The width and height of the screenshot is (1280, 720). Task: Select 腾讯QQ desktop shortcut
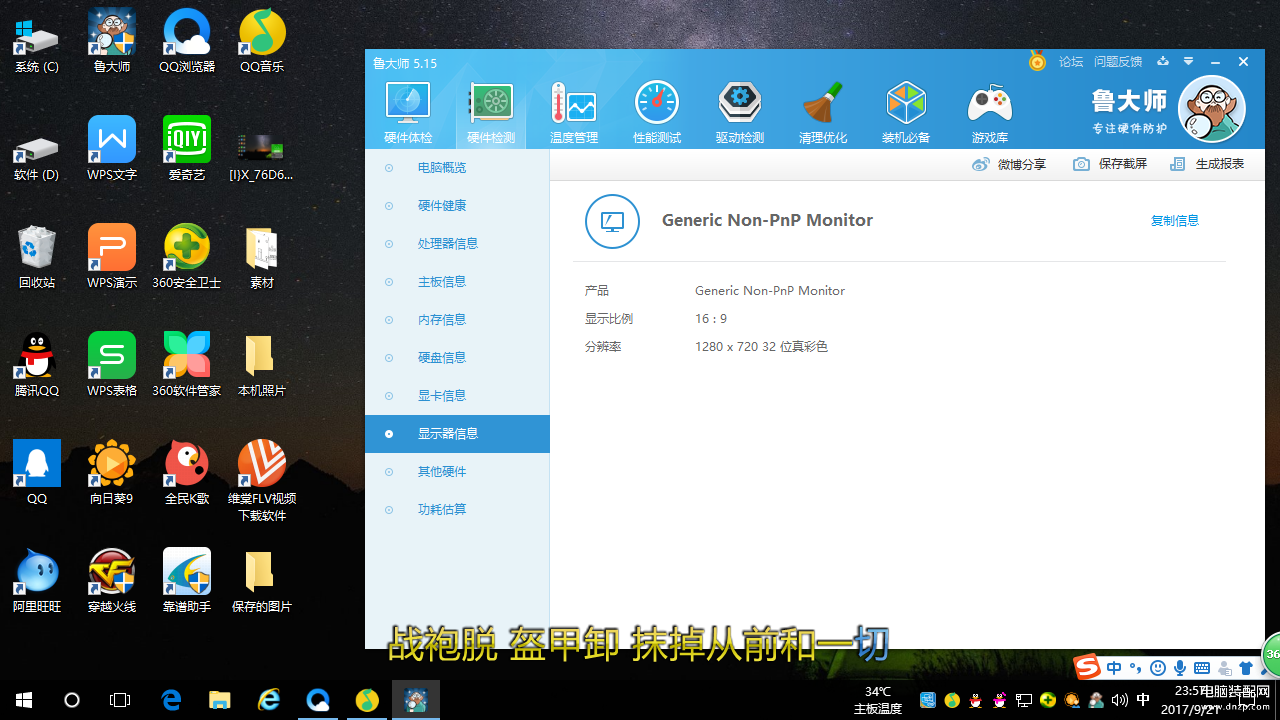(37, 366)
